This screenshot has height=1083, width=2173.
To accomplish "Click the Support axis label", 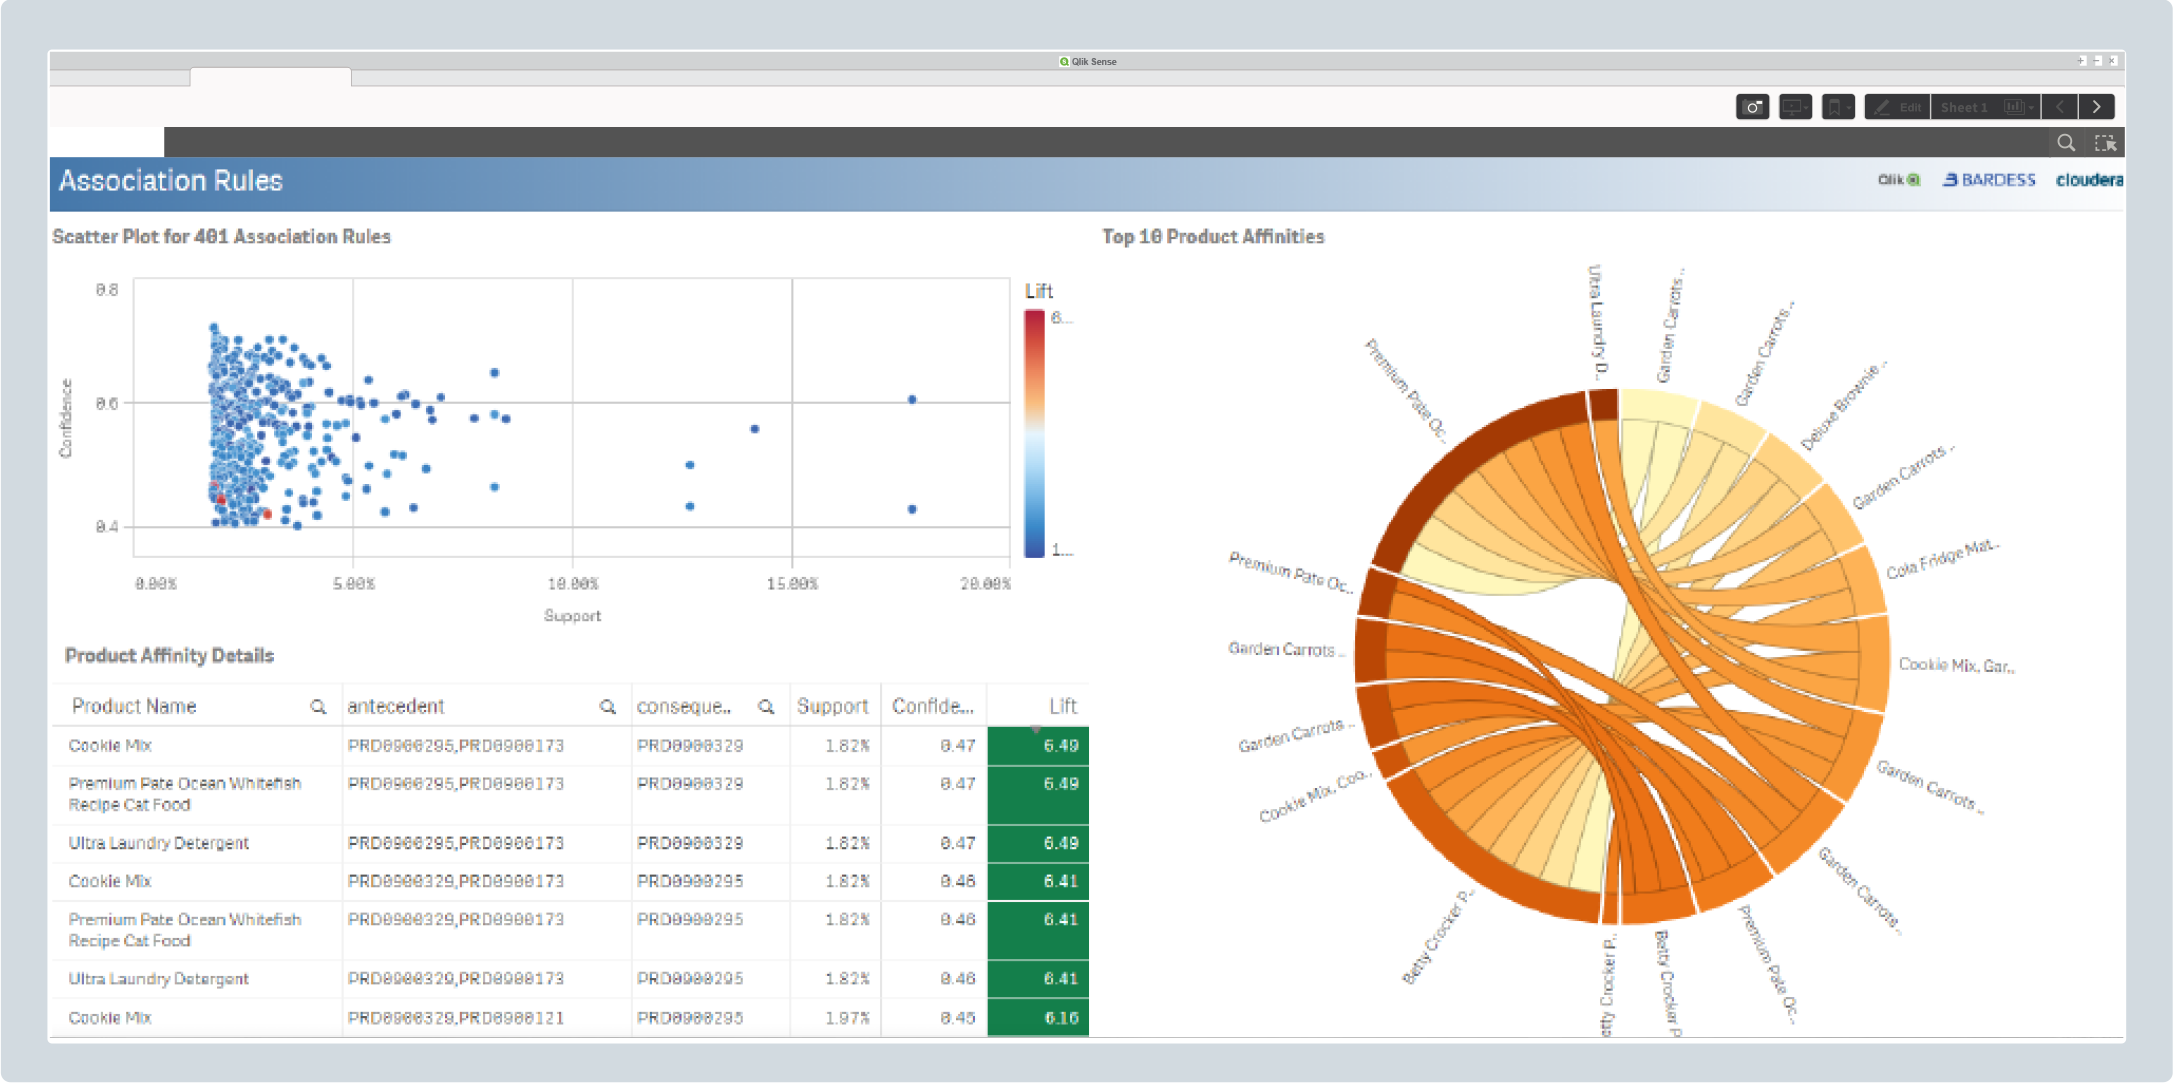I will point(572,616).
